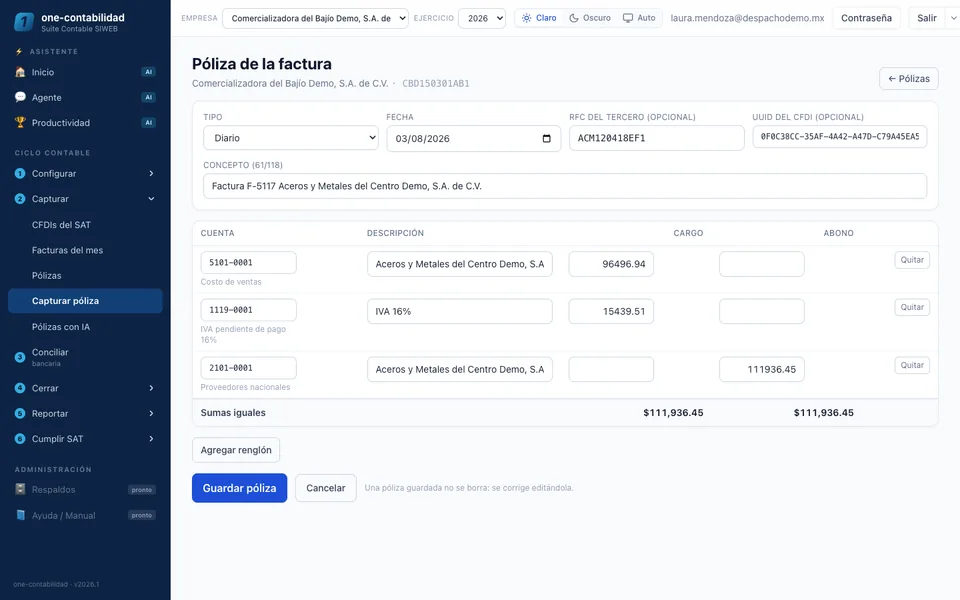Open Pólizas con IA menu item
Viewport: 960px width, 600px height.
[85, 326]
